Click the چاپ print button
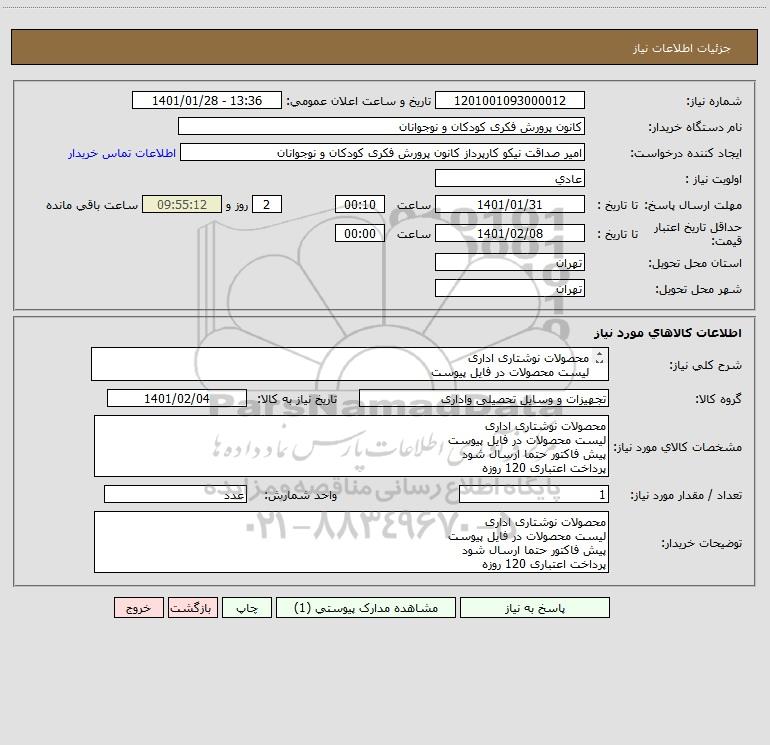The height and width of the screenshot is (745, 770). (247, 607)
